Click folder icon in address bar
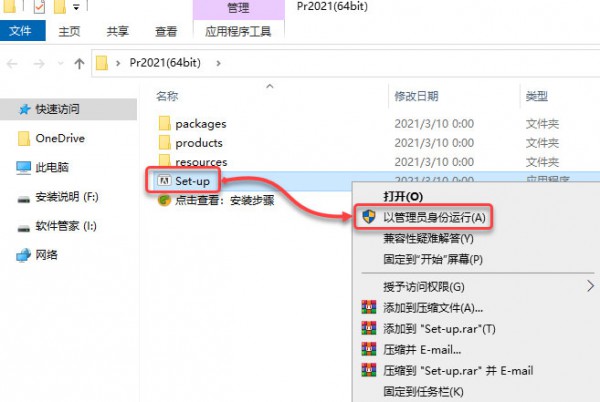 tap(102, 63)
